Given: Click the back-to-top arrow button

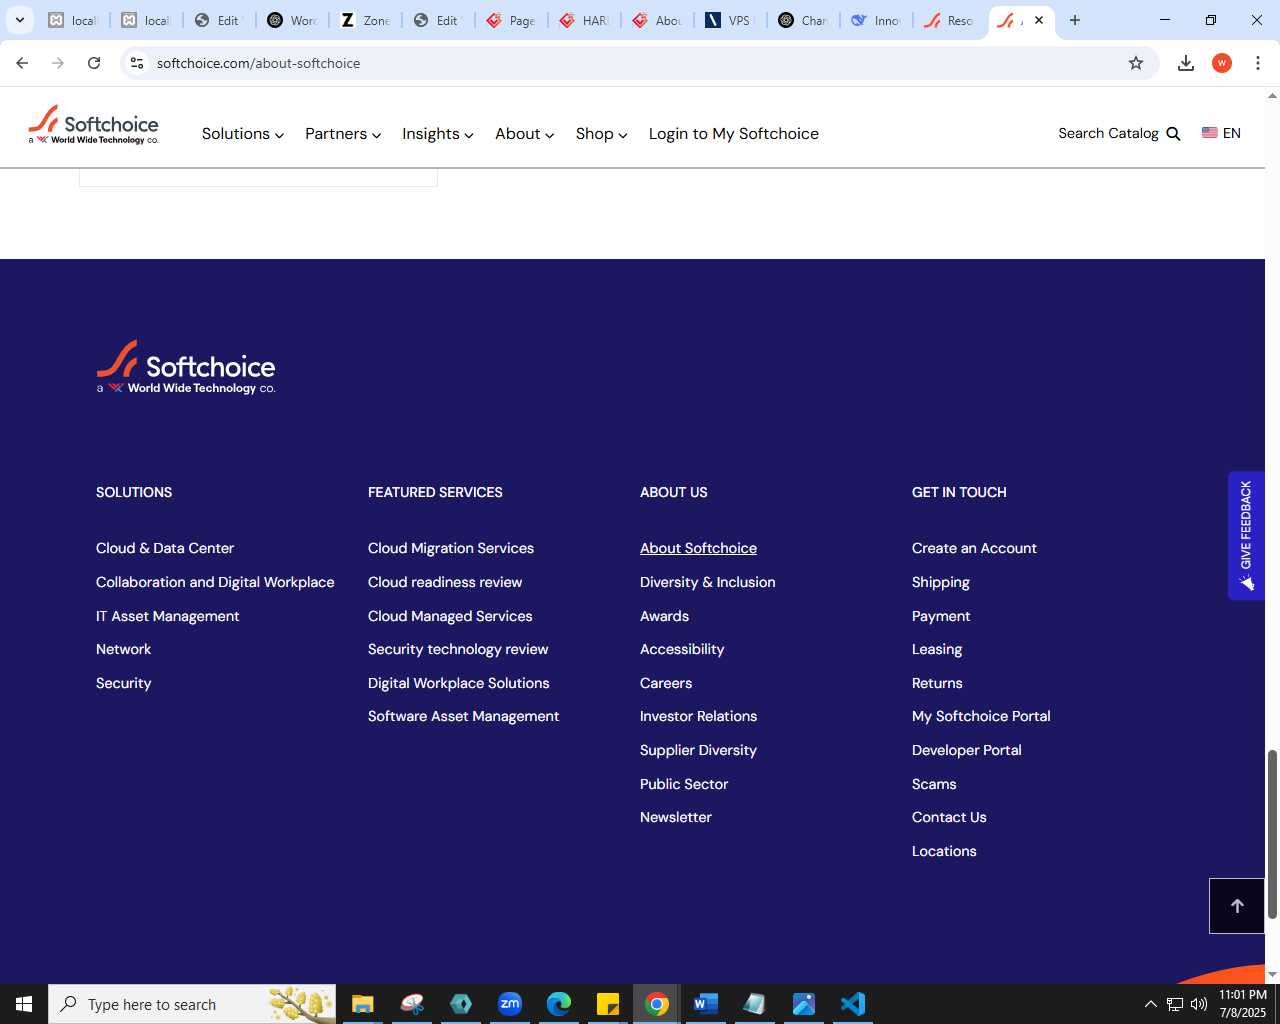Looking at the screenshot, I should click(1237, 906).
